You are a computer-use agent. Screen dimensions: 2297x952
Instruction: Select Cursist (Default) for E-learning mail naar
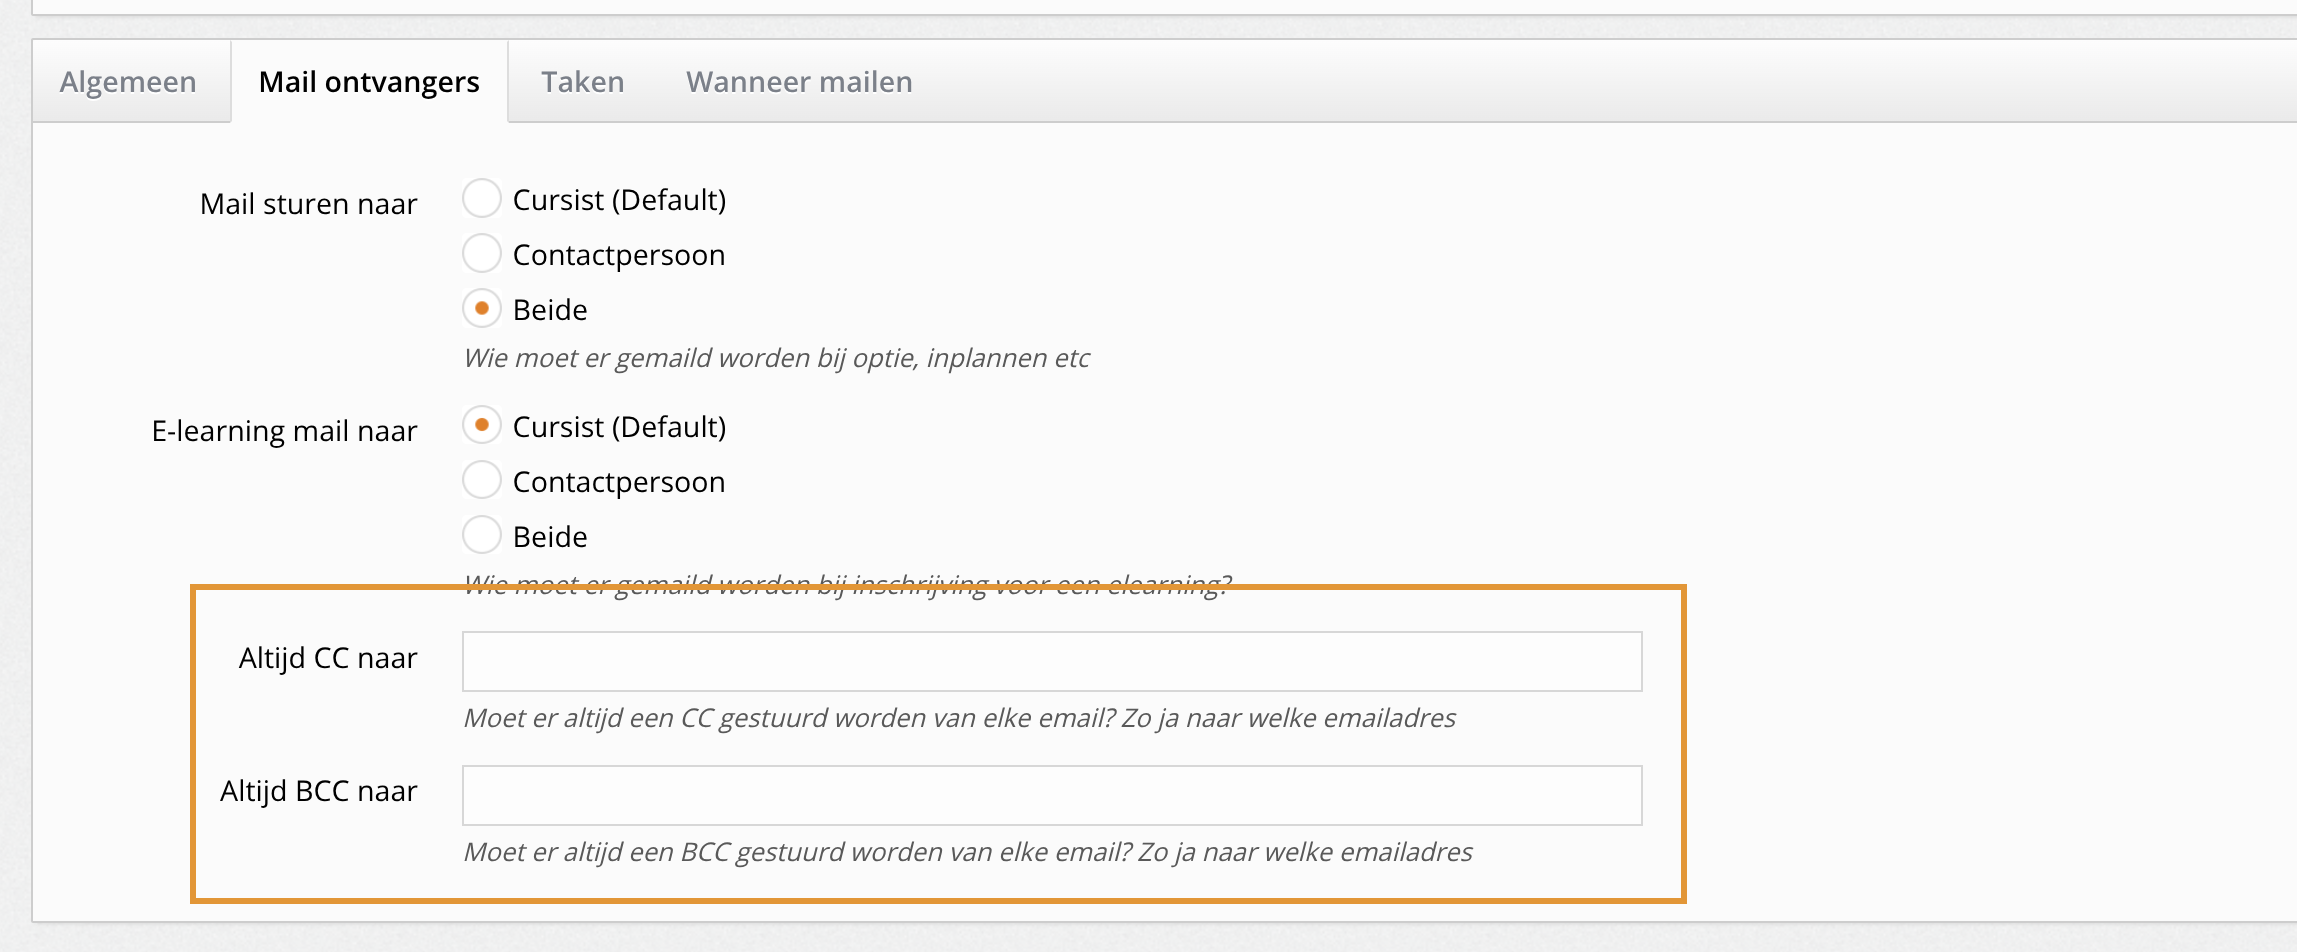point(482,426)
